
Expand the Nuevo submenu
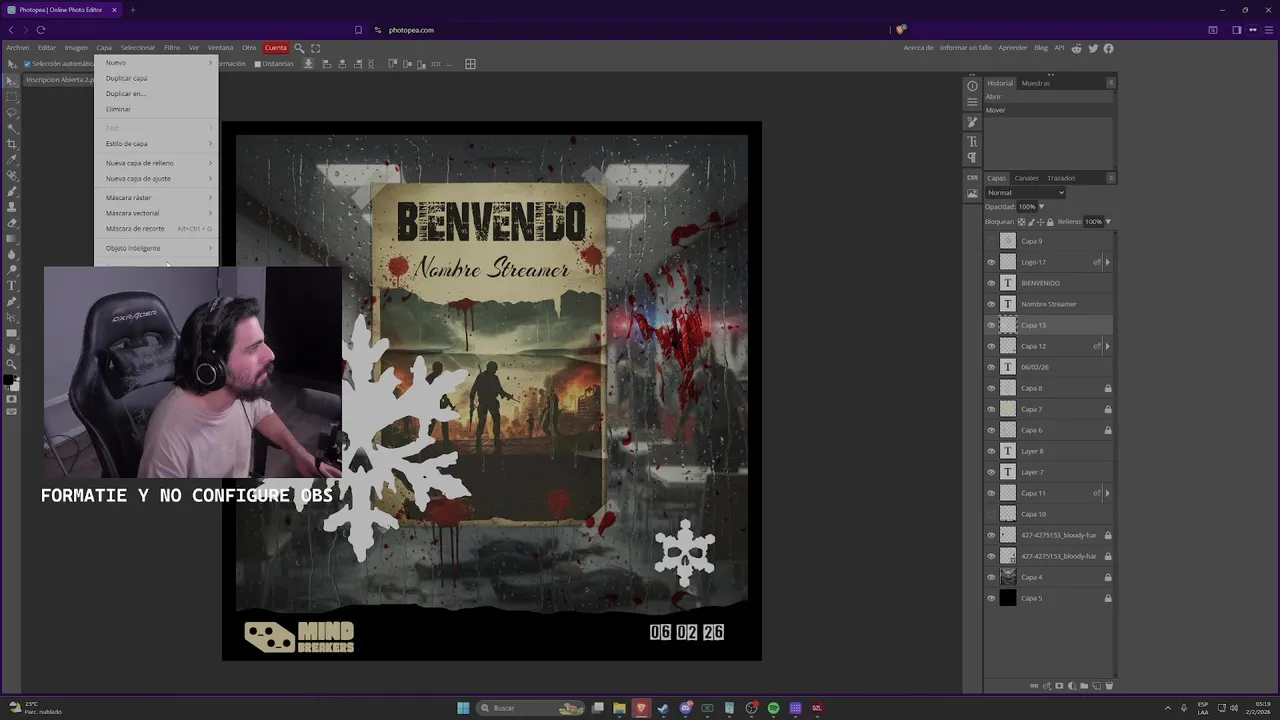point(156,63)
